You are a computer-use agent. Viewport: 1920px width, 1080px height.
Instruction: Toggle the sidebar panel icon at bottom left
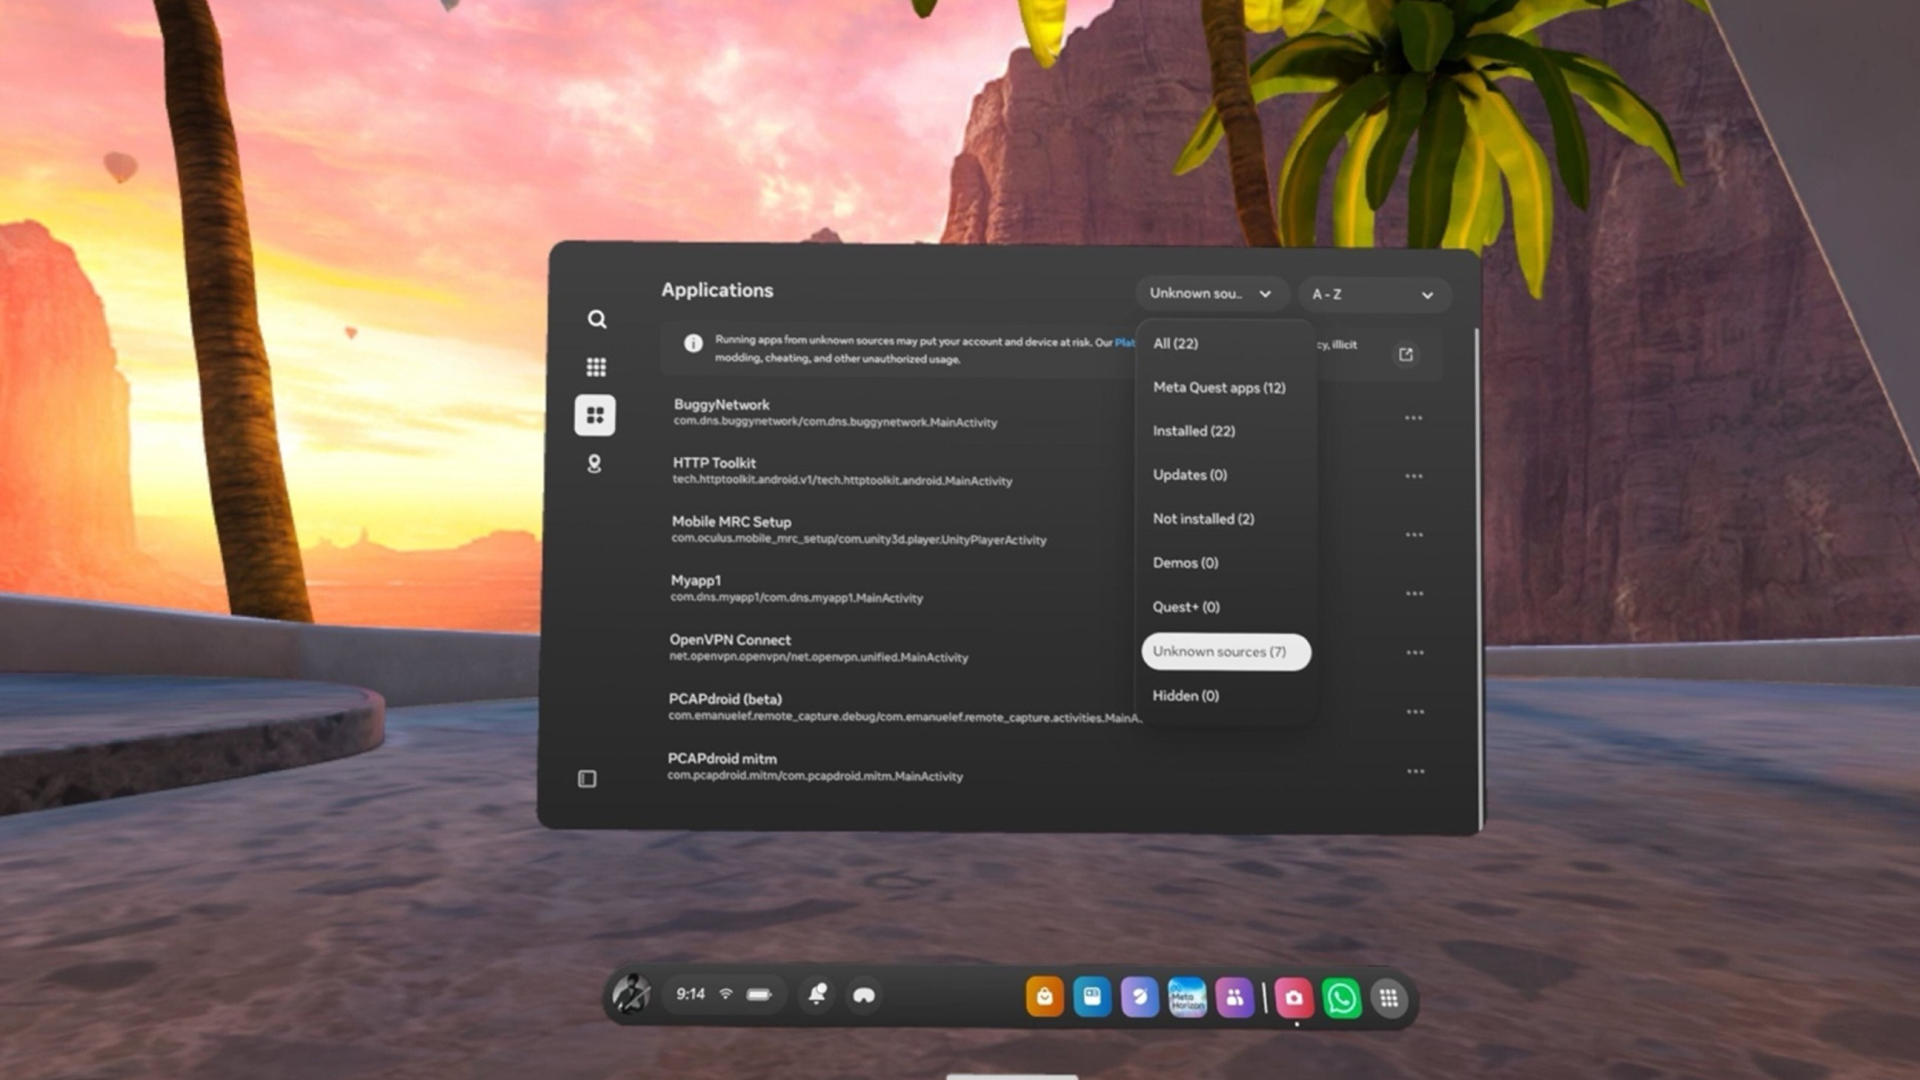point(587,779)
